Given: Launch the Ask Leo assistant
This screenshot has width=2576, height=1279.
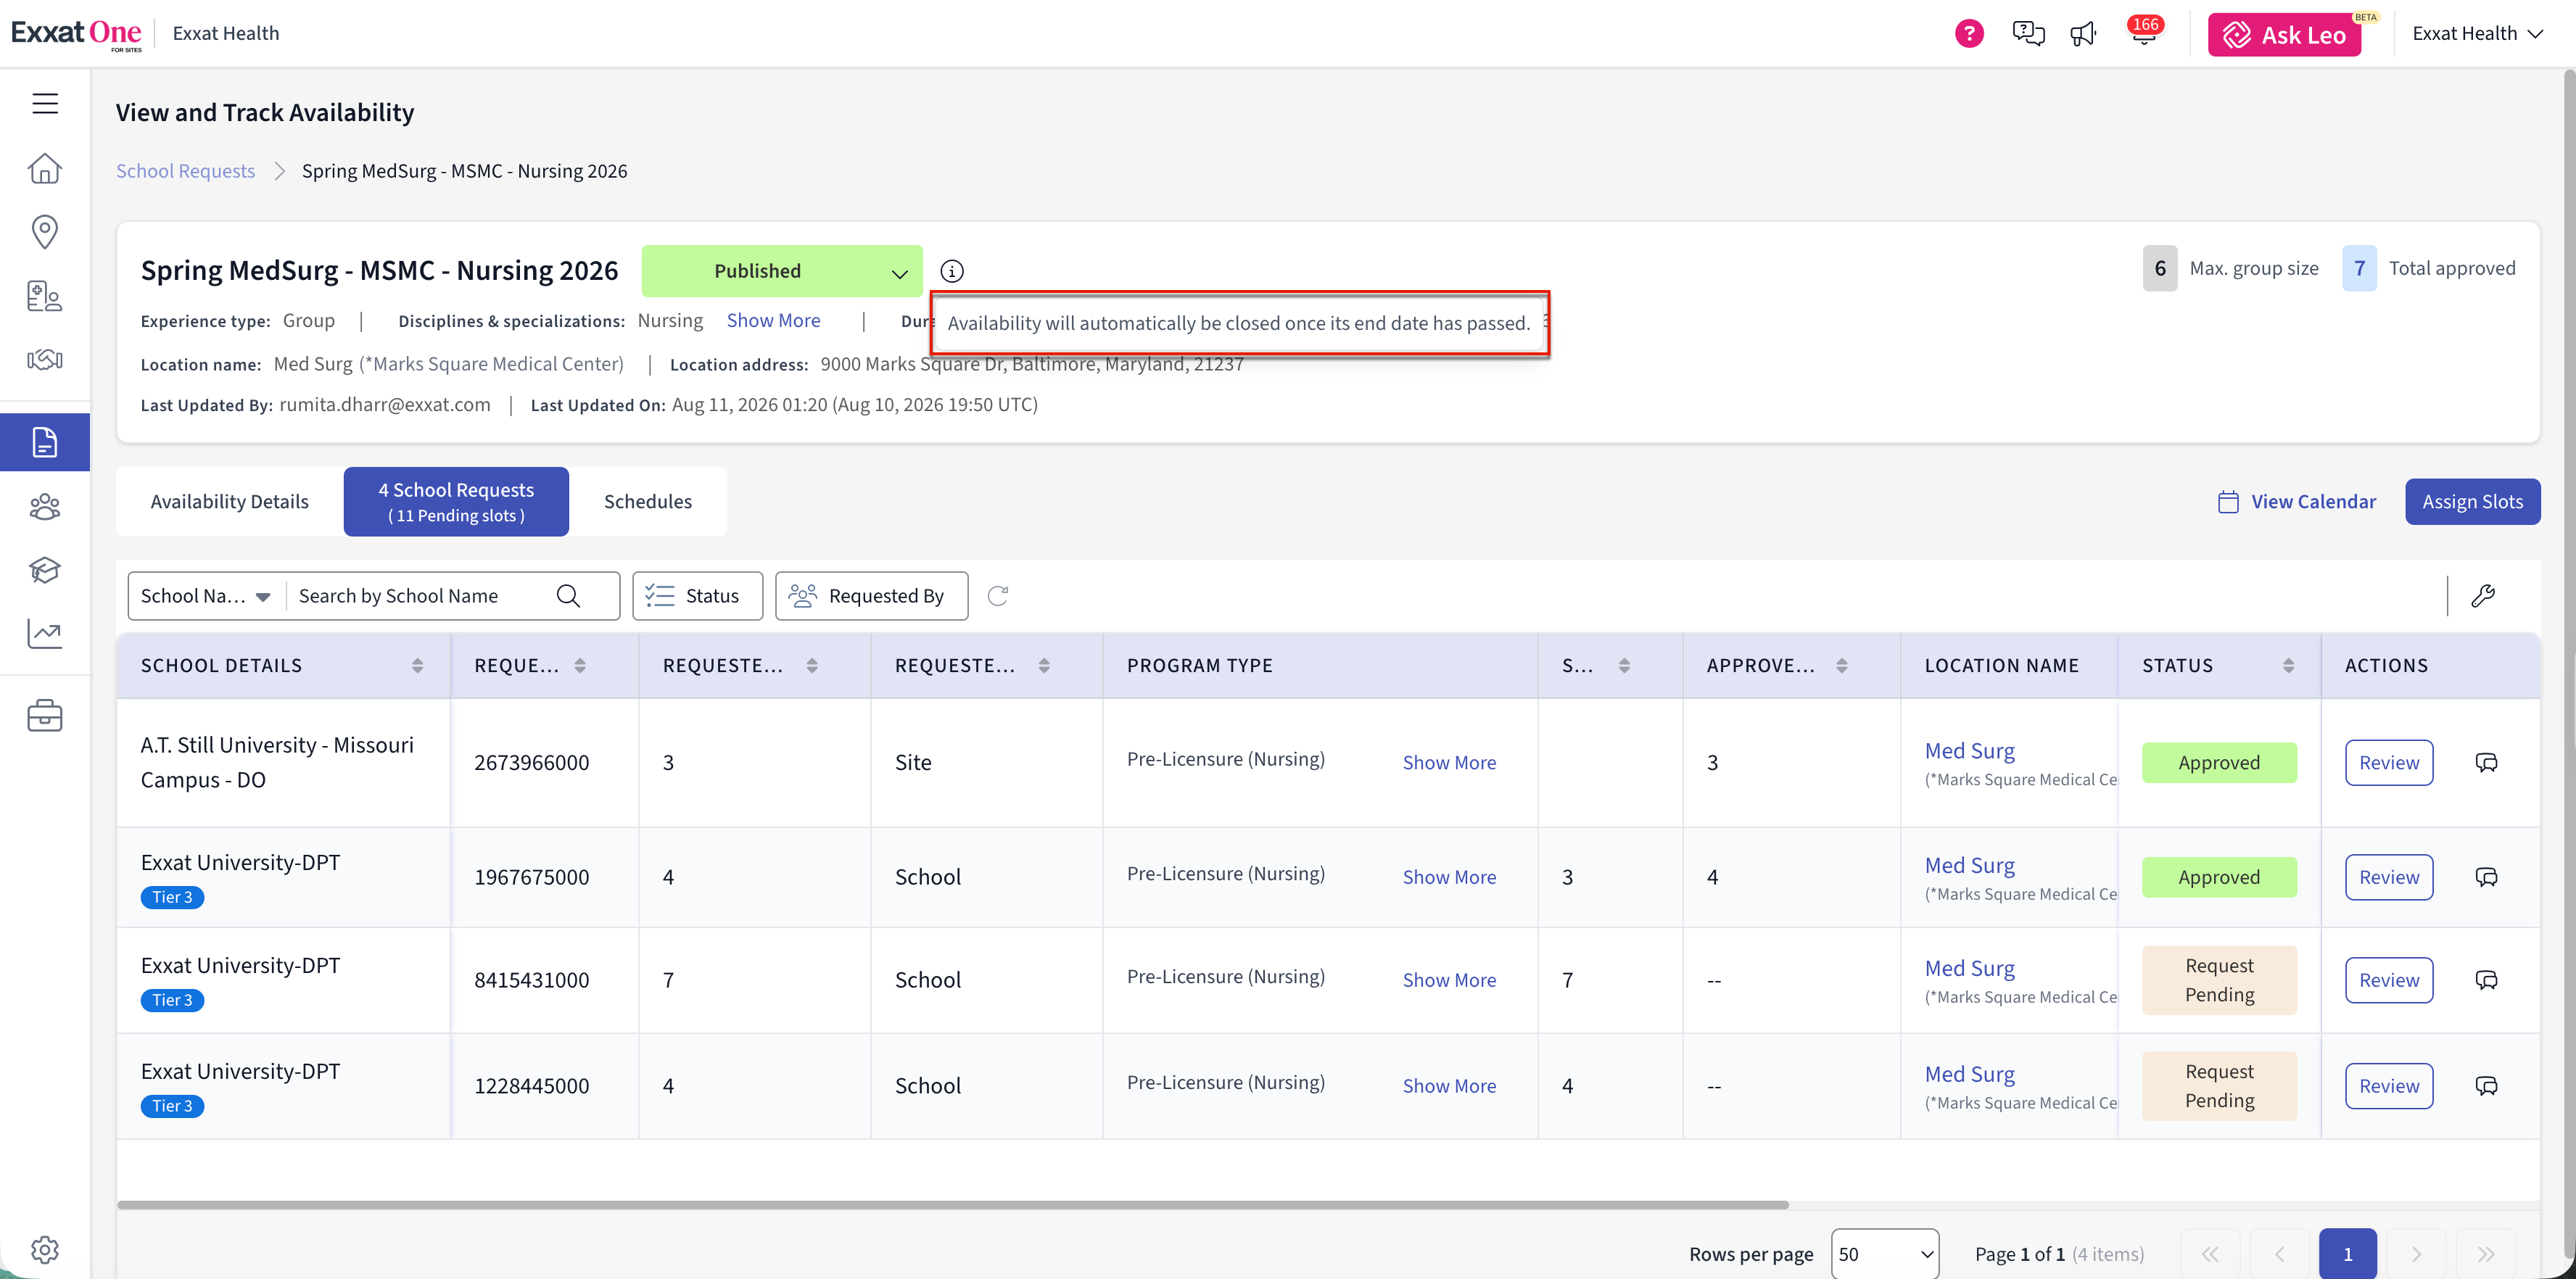Looking at the screenshot, I should click(2284, 35).
